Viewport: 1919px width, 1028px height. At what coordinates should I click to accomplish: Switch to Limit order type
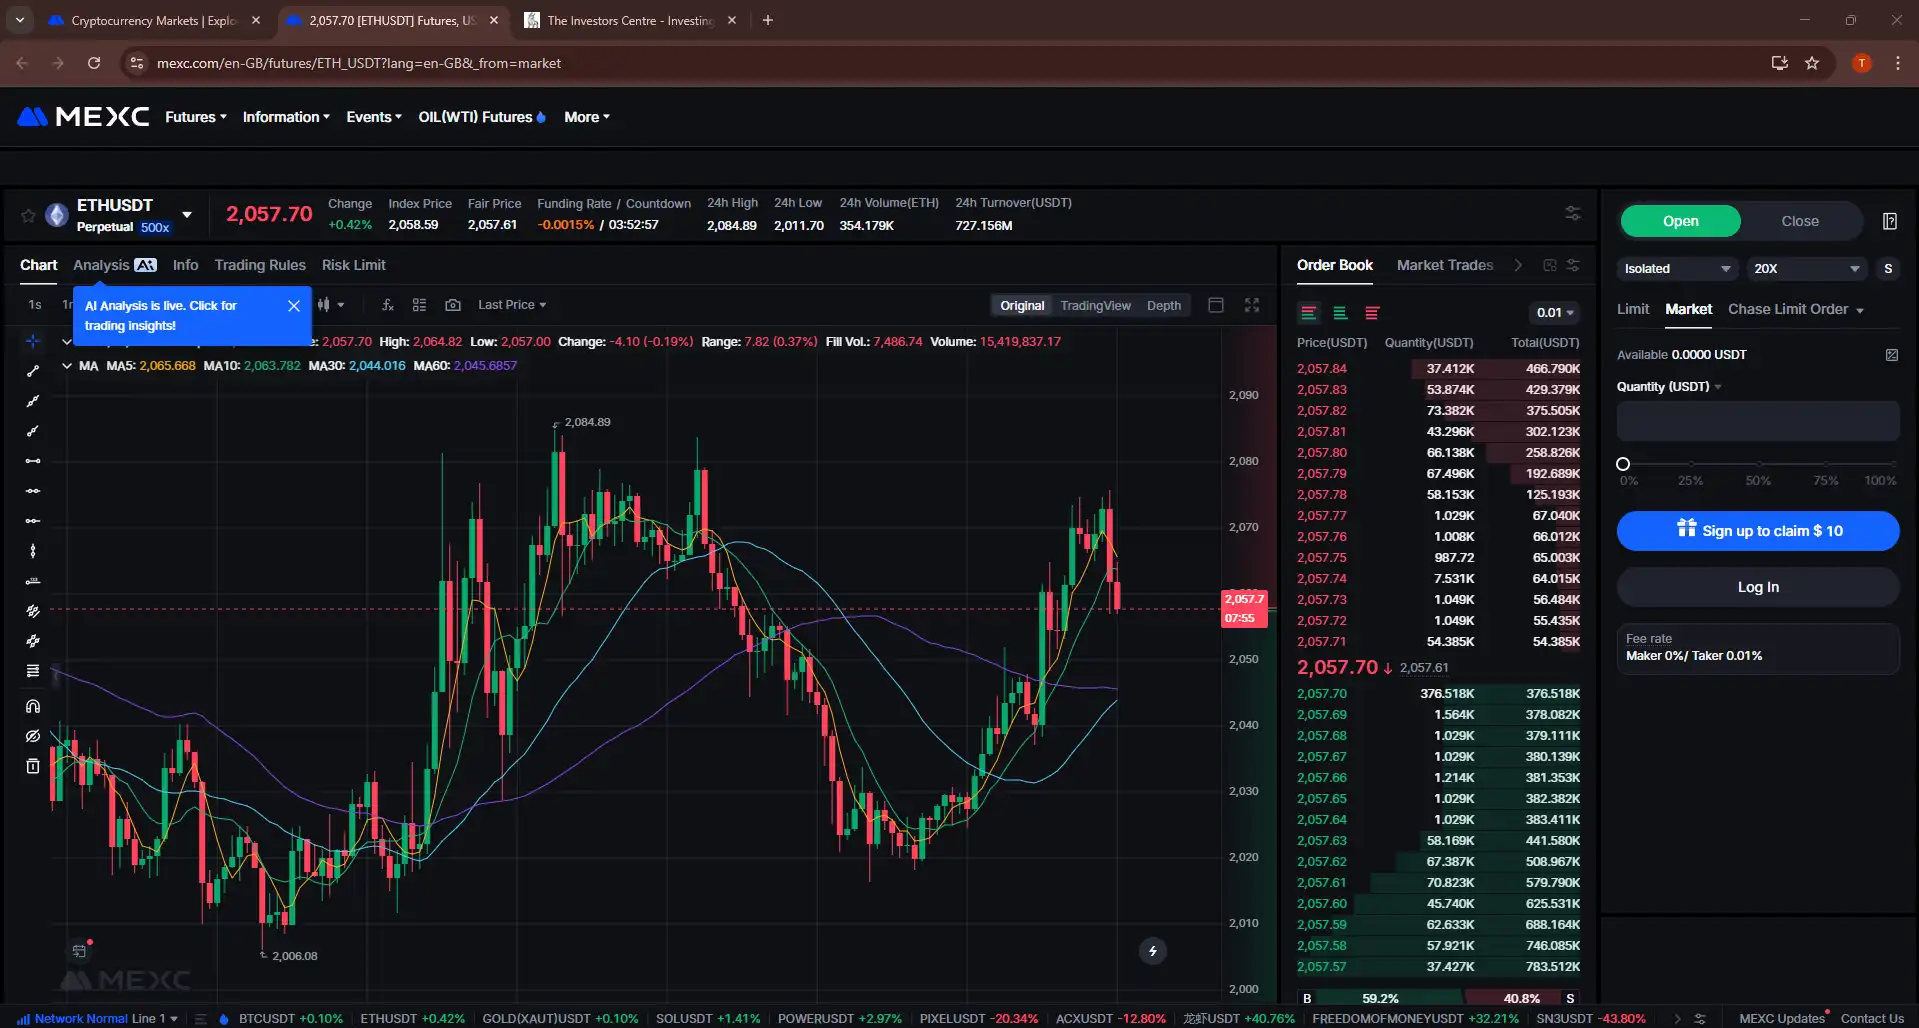[x=1633, y=309]
